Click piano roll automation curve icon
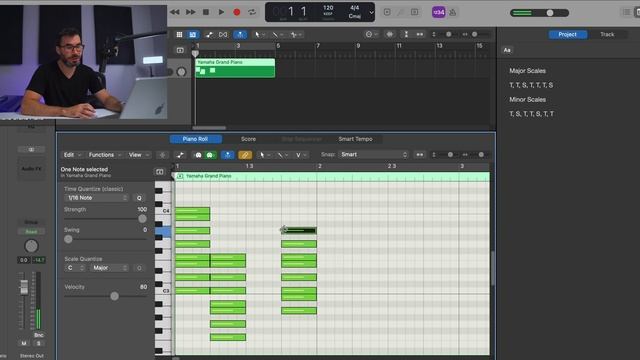The height and width of the screenshot is (360, 640). [180, 155]
